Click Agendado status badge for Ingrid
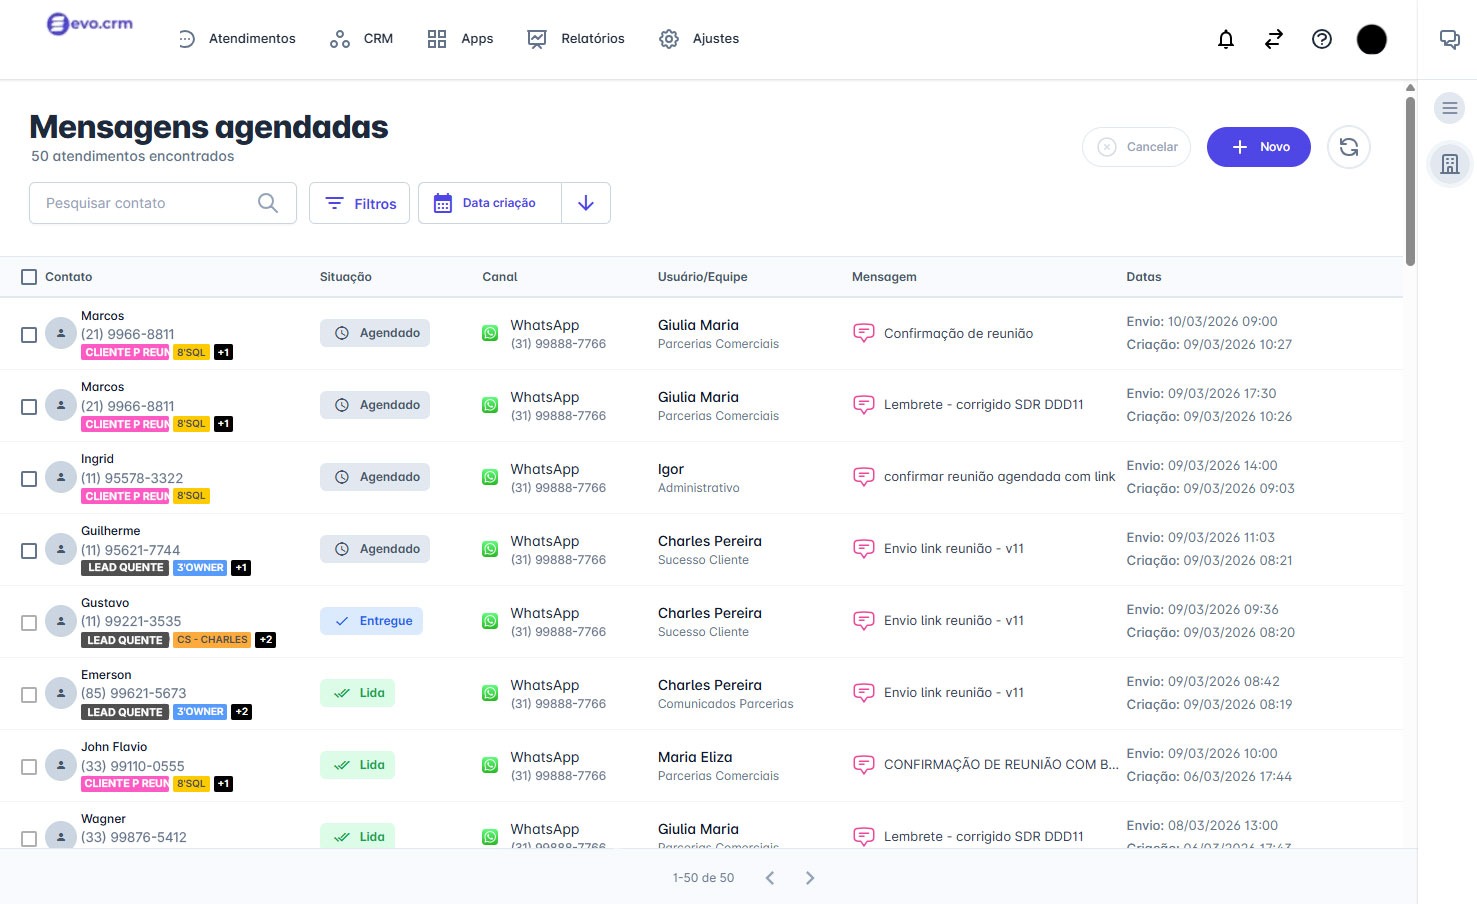1477x904 pixels. [x=375, y=477]
